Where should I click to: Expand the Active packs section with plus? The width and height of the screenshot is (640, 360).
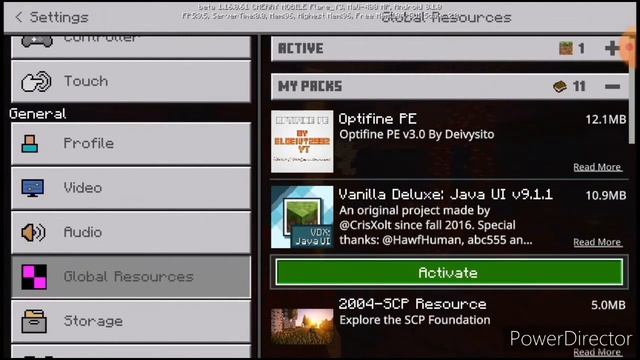611,48
